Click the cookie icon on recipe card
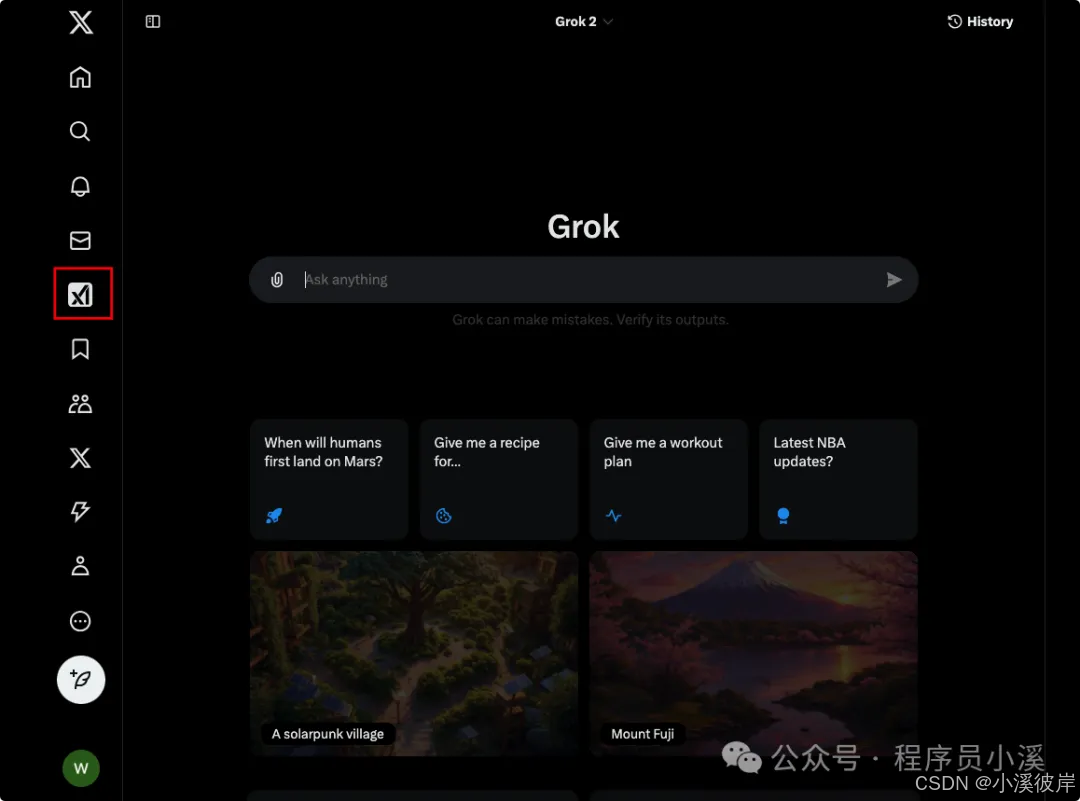1080x801 pixels. click(x=444, y=515)
